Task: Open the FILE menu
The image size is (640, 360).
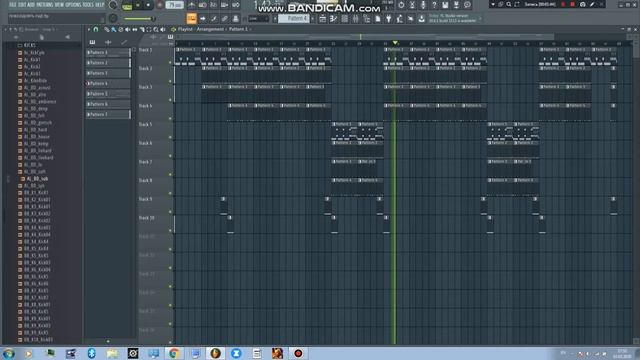Action: [x=12, y=5]
